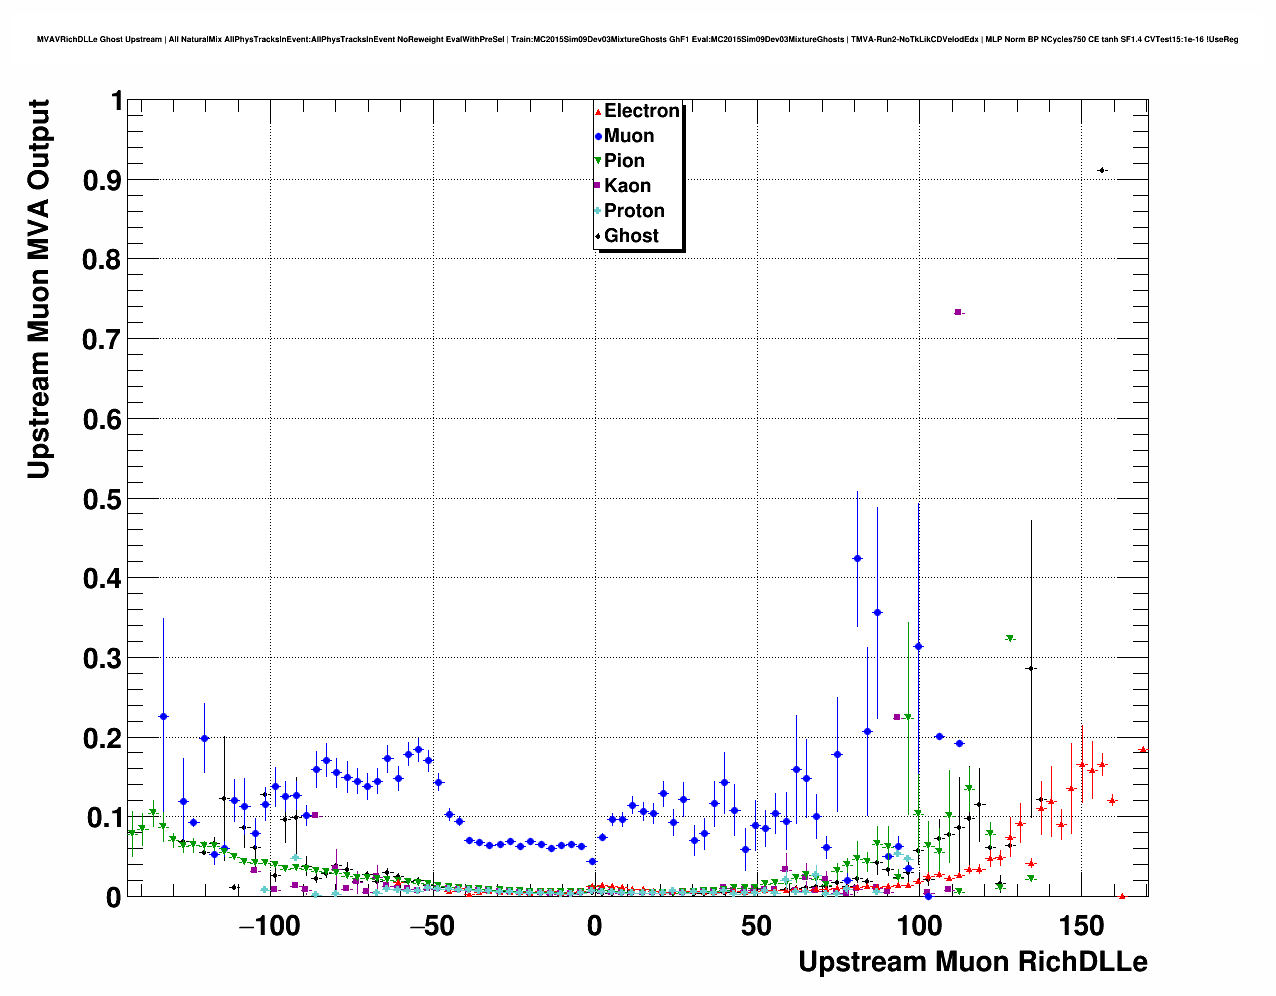The width and height of the screenshot is (1276, 996).
Task: Click the Ghost legend entry
Action: pyautogui.click(x=627, y=236)
